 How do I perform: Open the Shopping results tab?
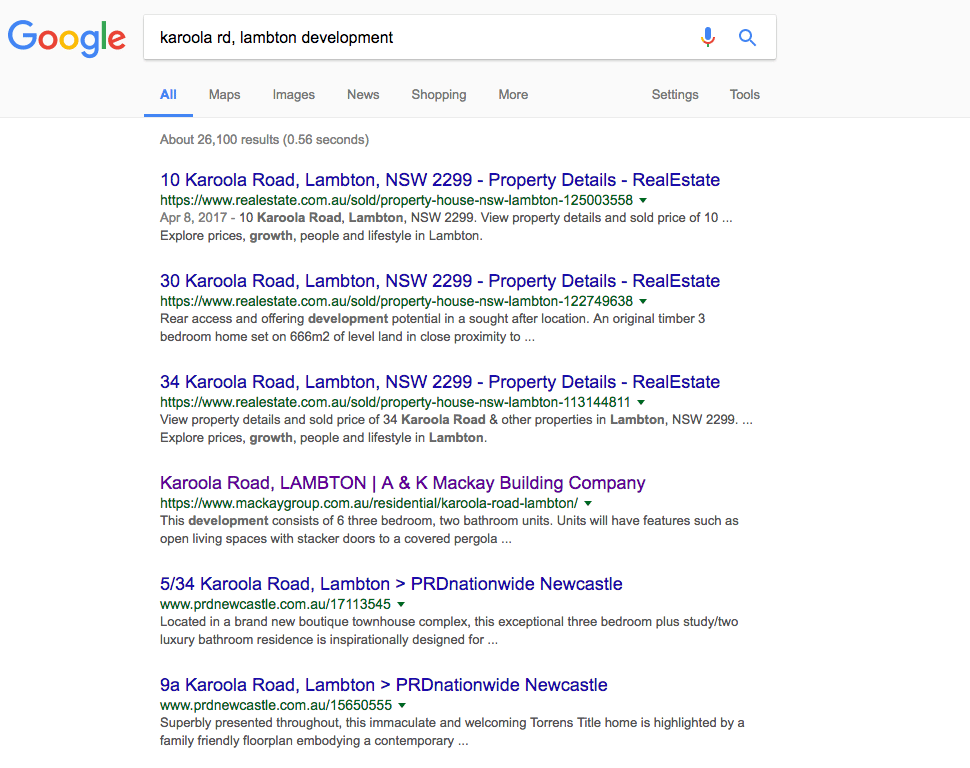pyautogui.click(x=438, y=95)
